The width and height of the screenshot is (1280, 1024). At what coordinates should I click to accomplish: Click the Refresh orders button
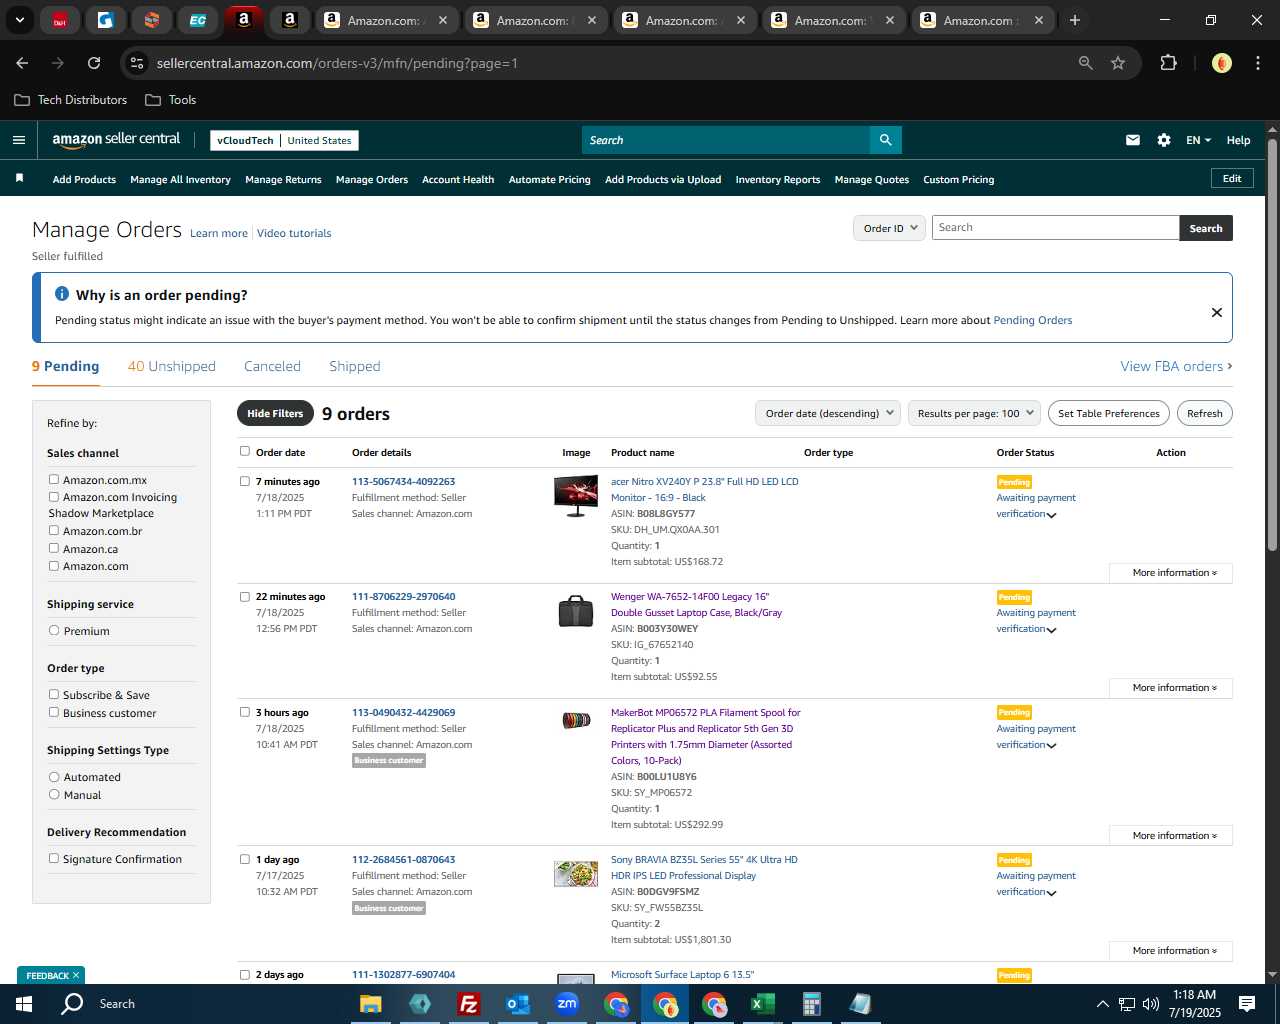pyautogui.click(x=1204, y=413)
